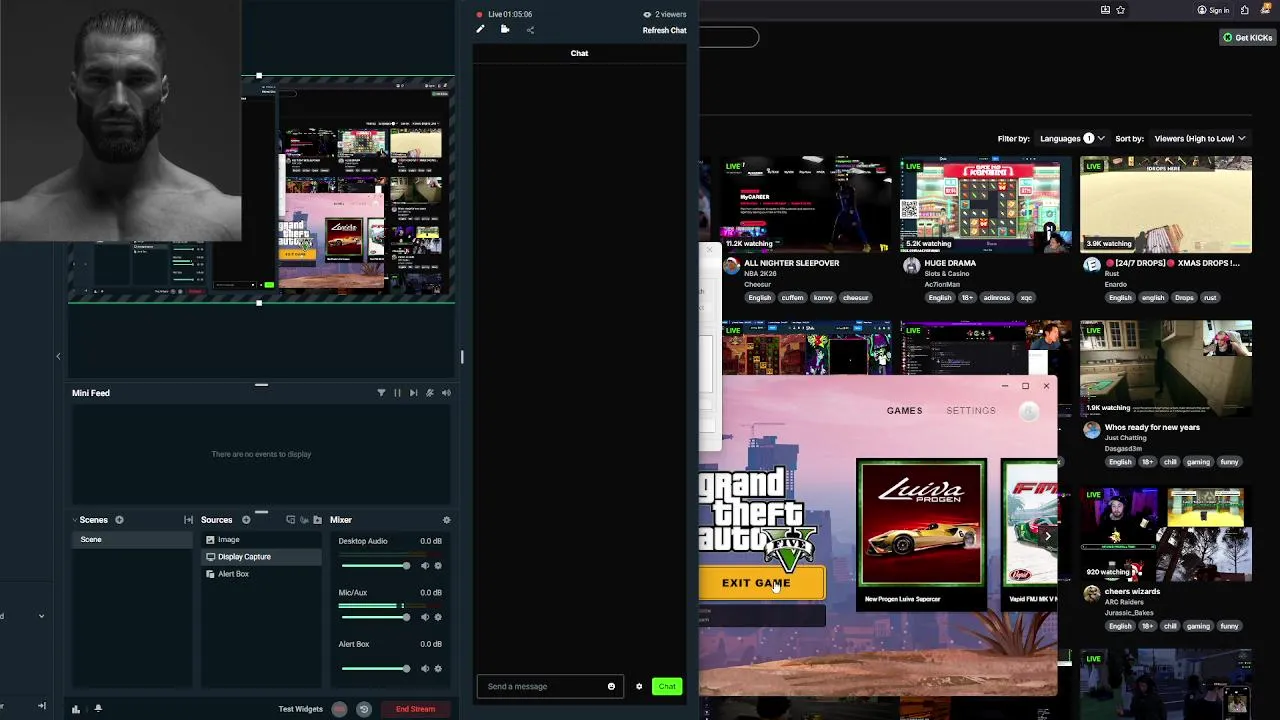
Task: Click the add source folder icon
Action: click(x=318, y=520)
